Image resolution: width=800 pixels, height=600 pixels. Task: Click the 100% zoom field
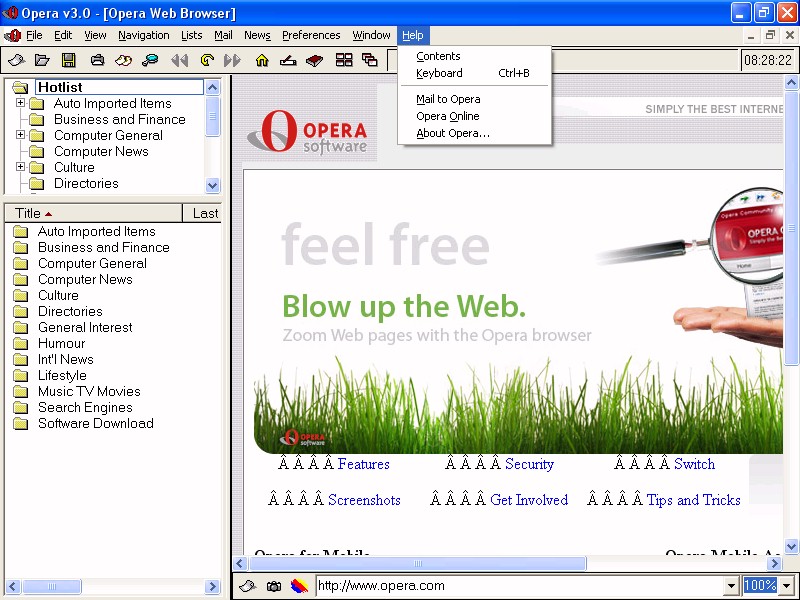761,586
